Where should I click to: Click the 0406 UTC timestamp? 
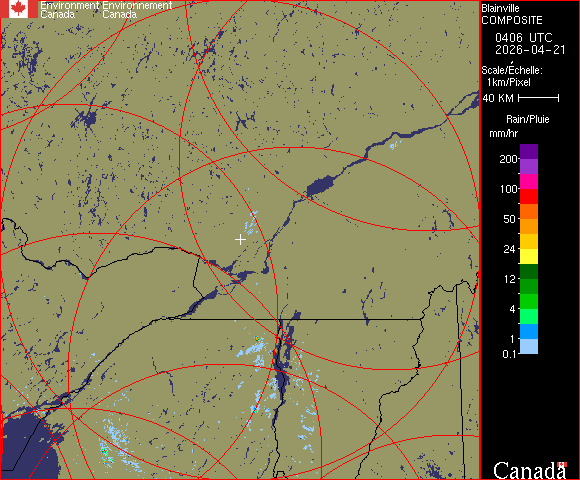[x=523, y=38]
